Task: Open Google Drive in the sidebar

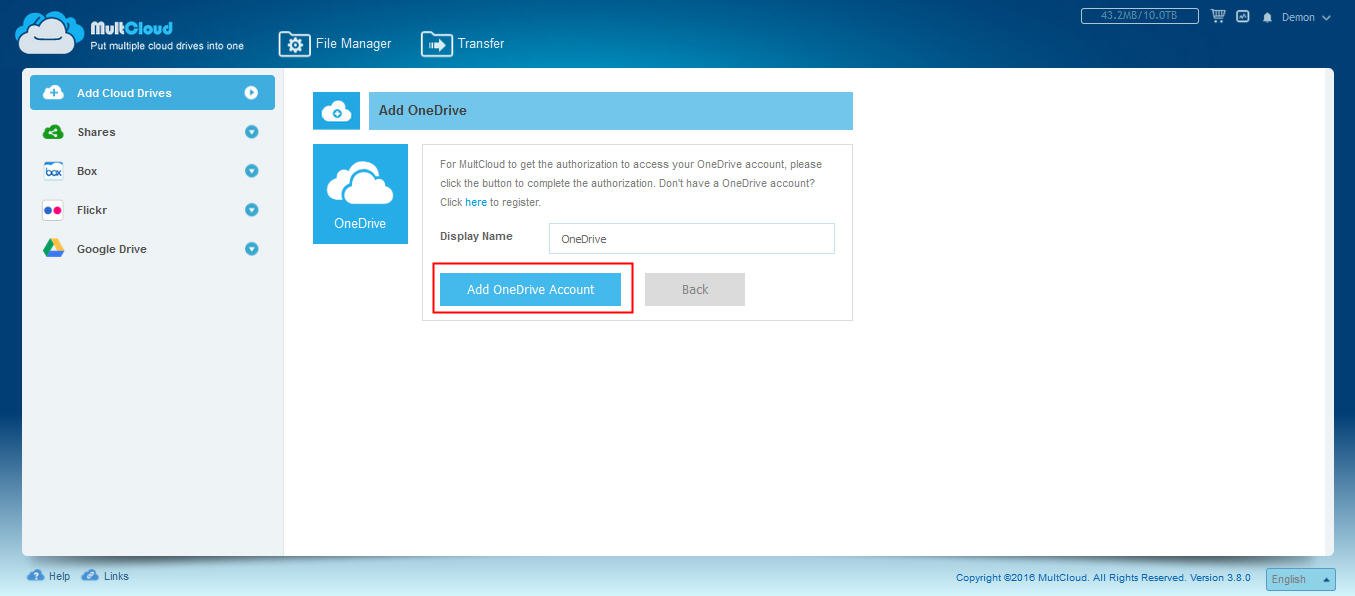Action: [x=152, y=249]
